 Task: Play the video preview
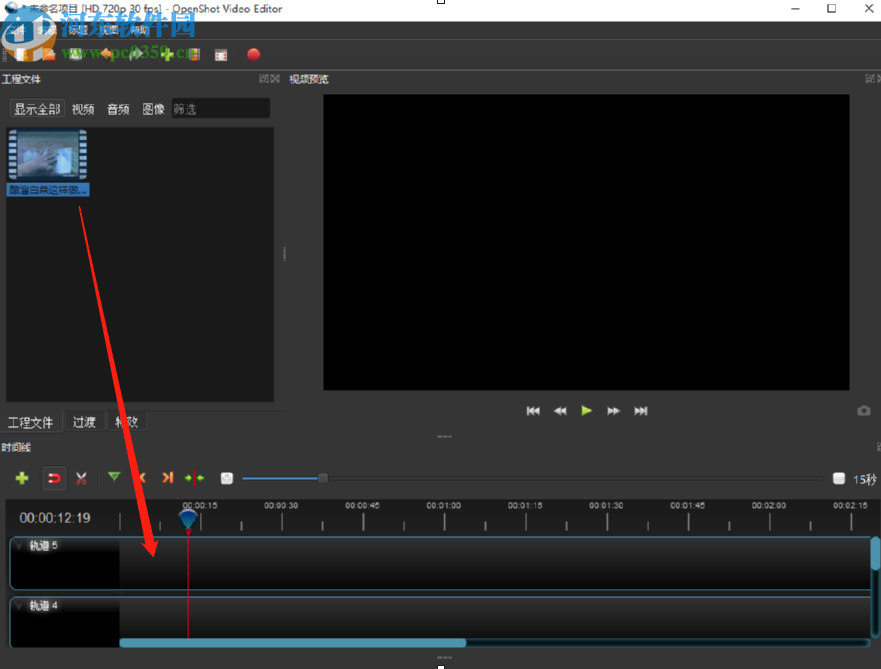pyautogui.click(x=587, y=411)
